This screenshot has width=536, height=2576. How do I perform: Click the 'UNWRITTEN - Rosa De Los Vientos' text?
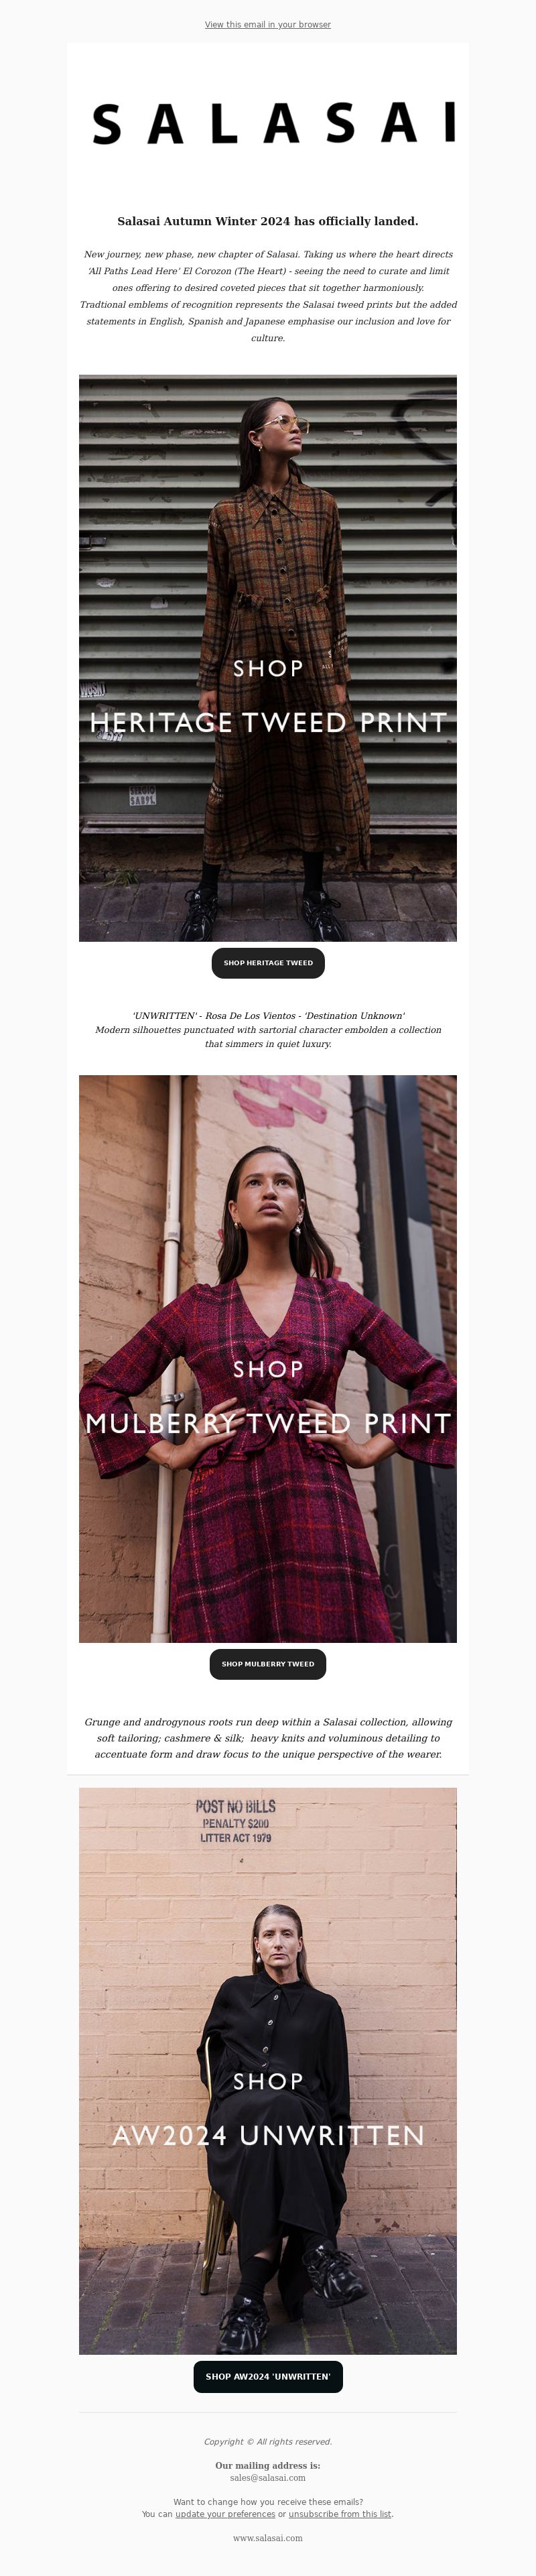[x=268, y=1015]
